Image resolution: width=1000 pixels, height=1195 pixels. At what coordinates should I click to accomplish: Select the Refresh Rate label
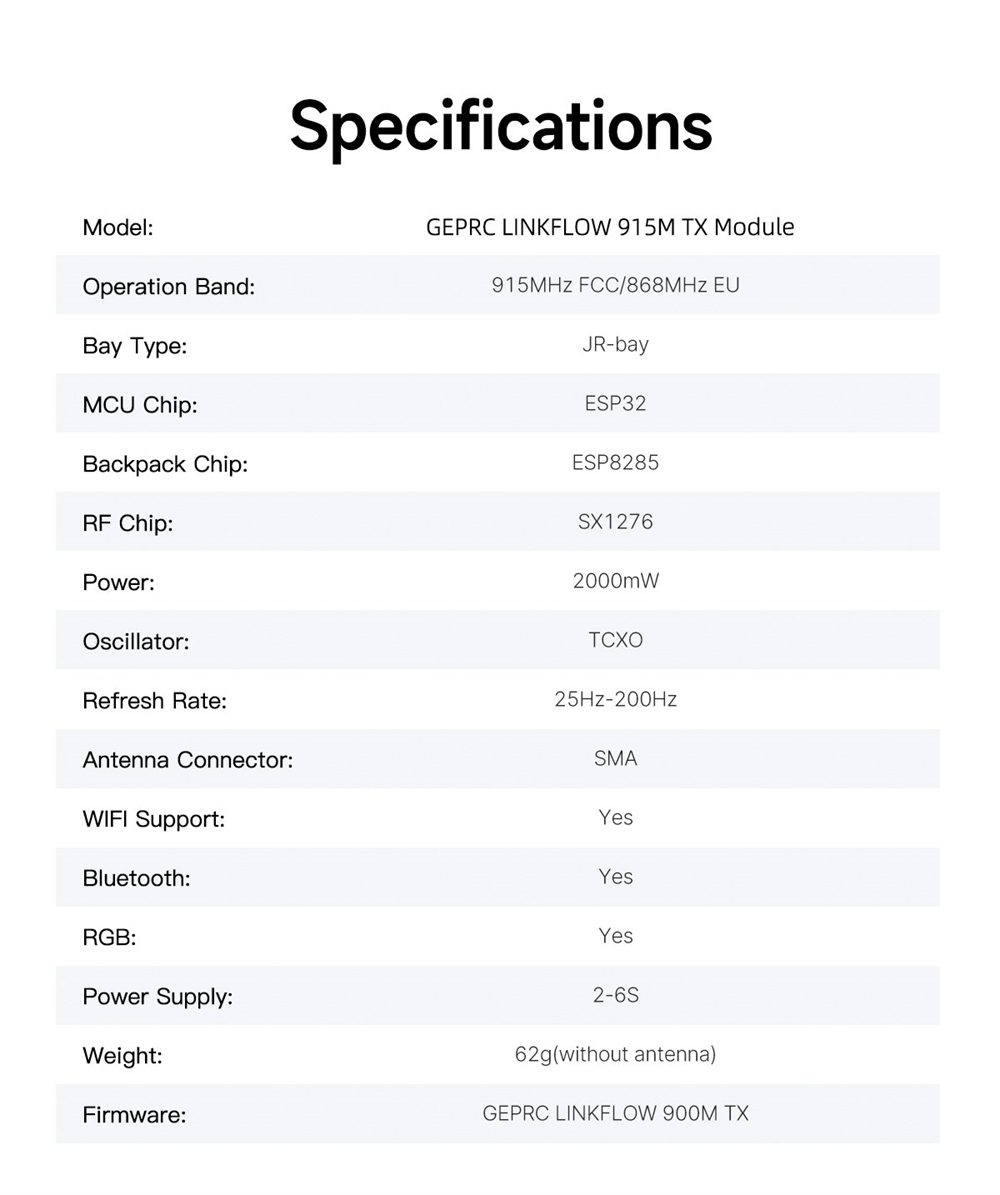click(154, 701)
